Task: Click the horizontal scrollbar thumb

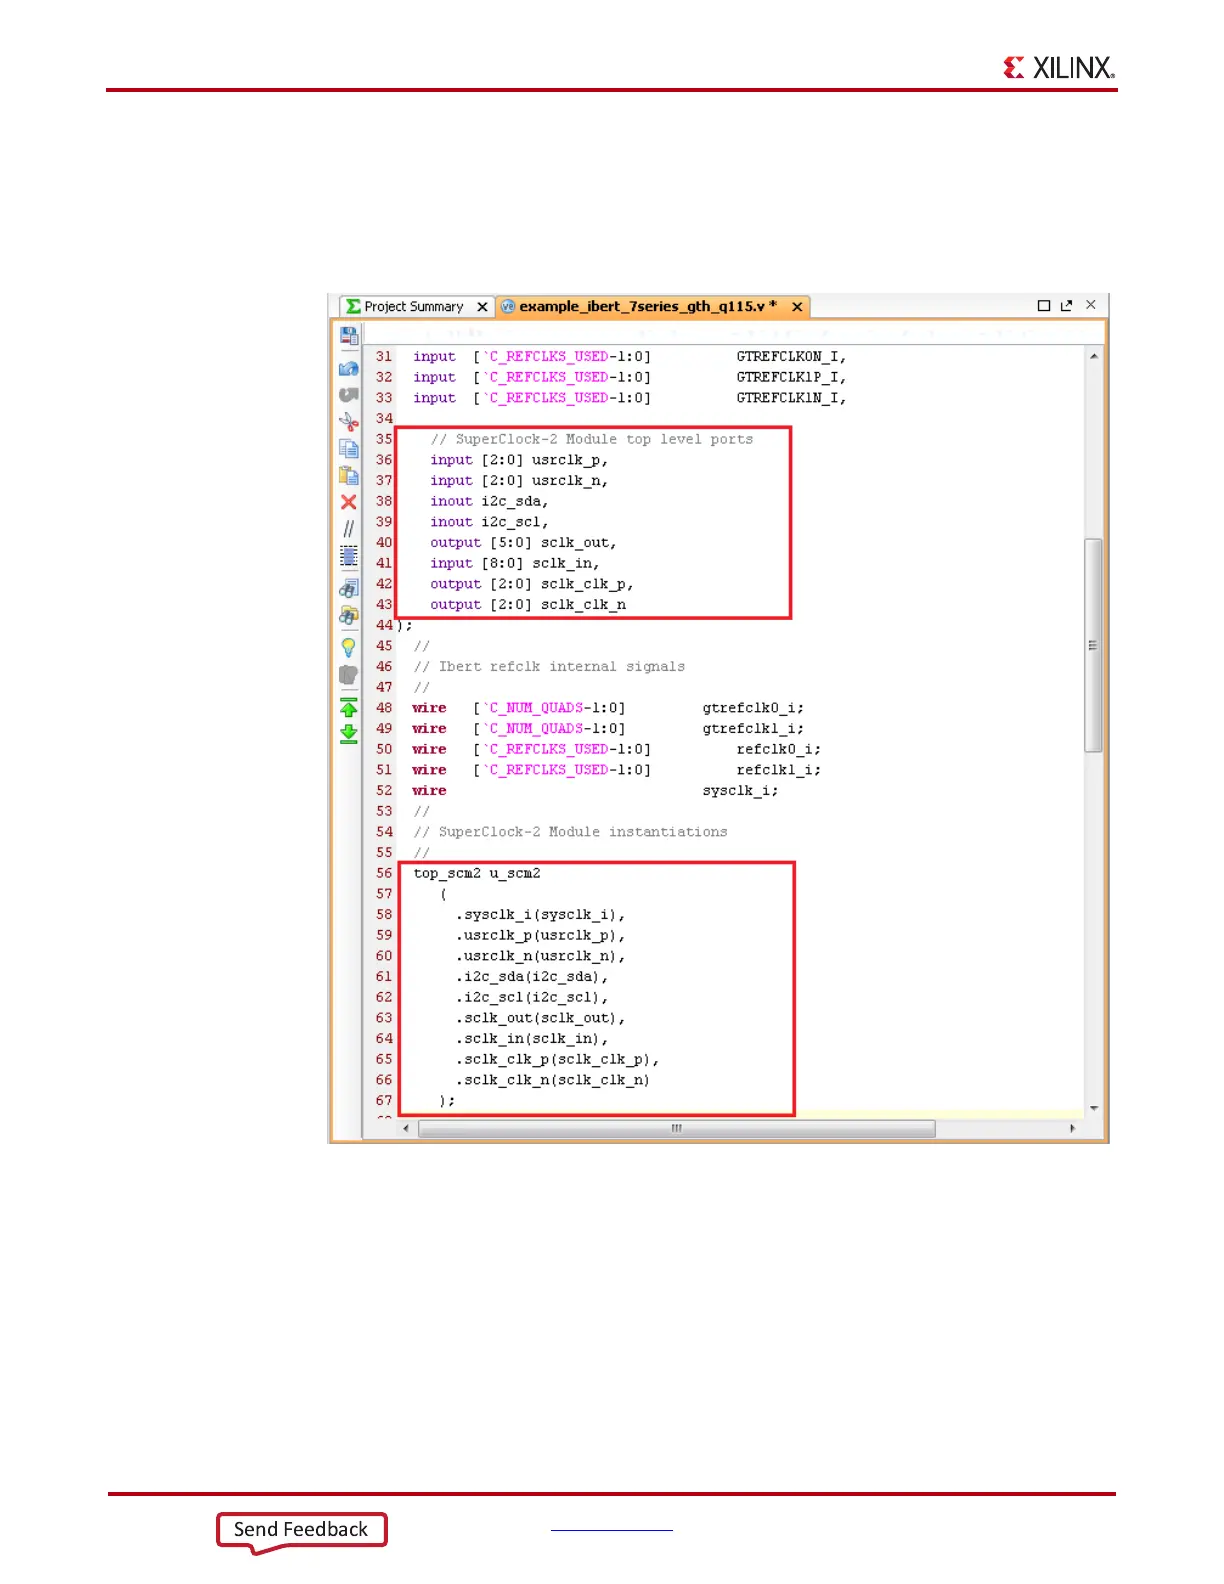Action: click(x=677, y=1128)
